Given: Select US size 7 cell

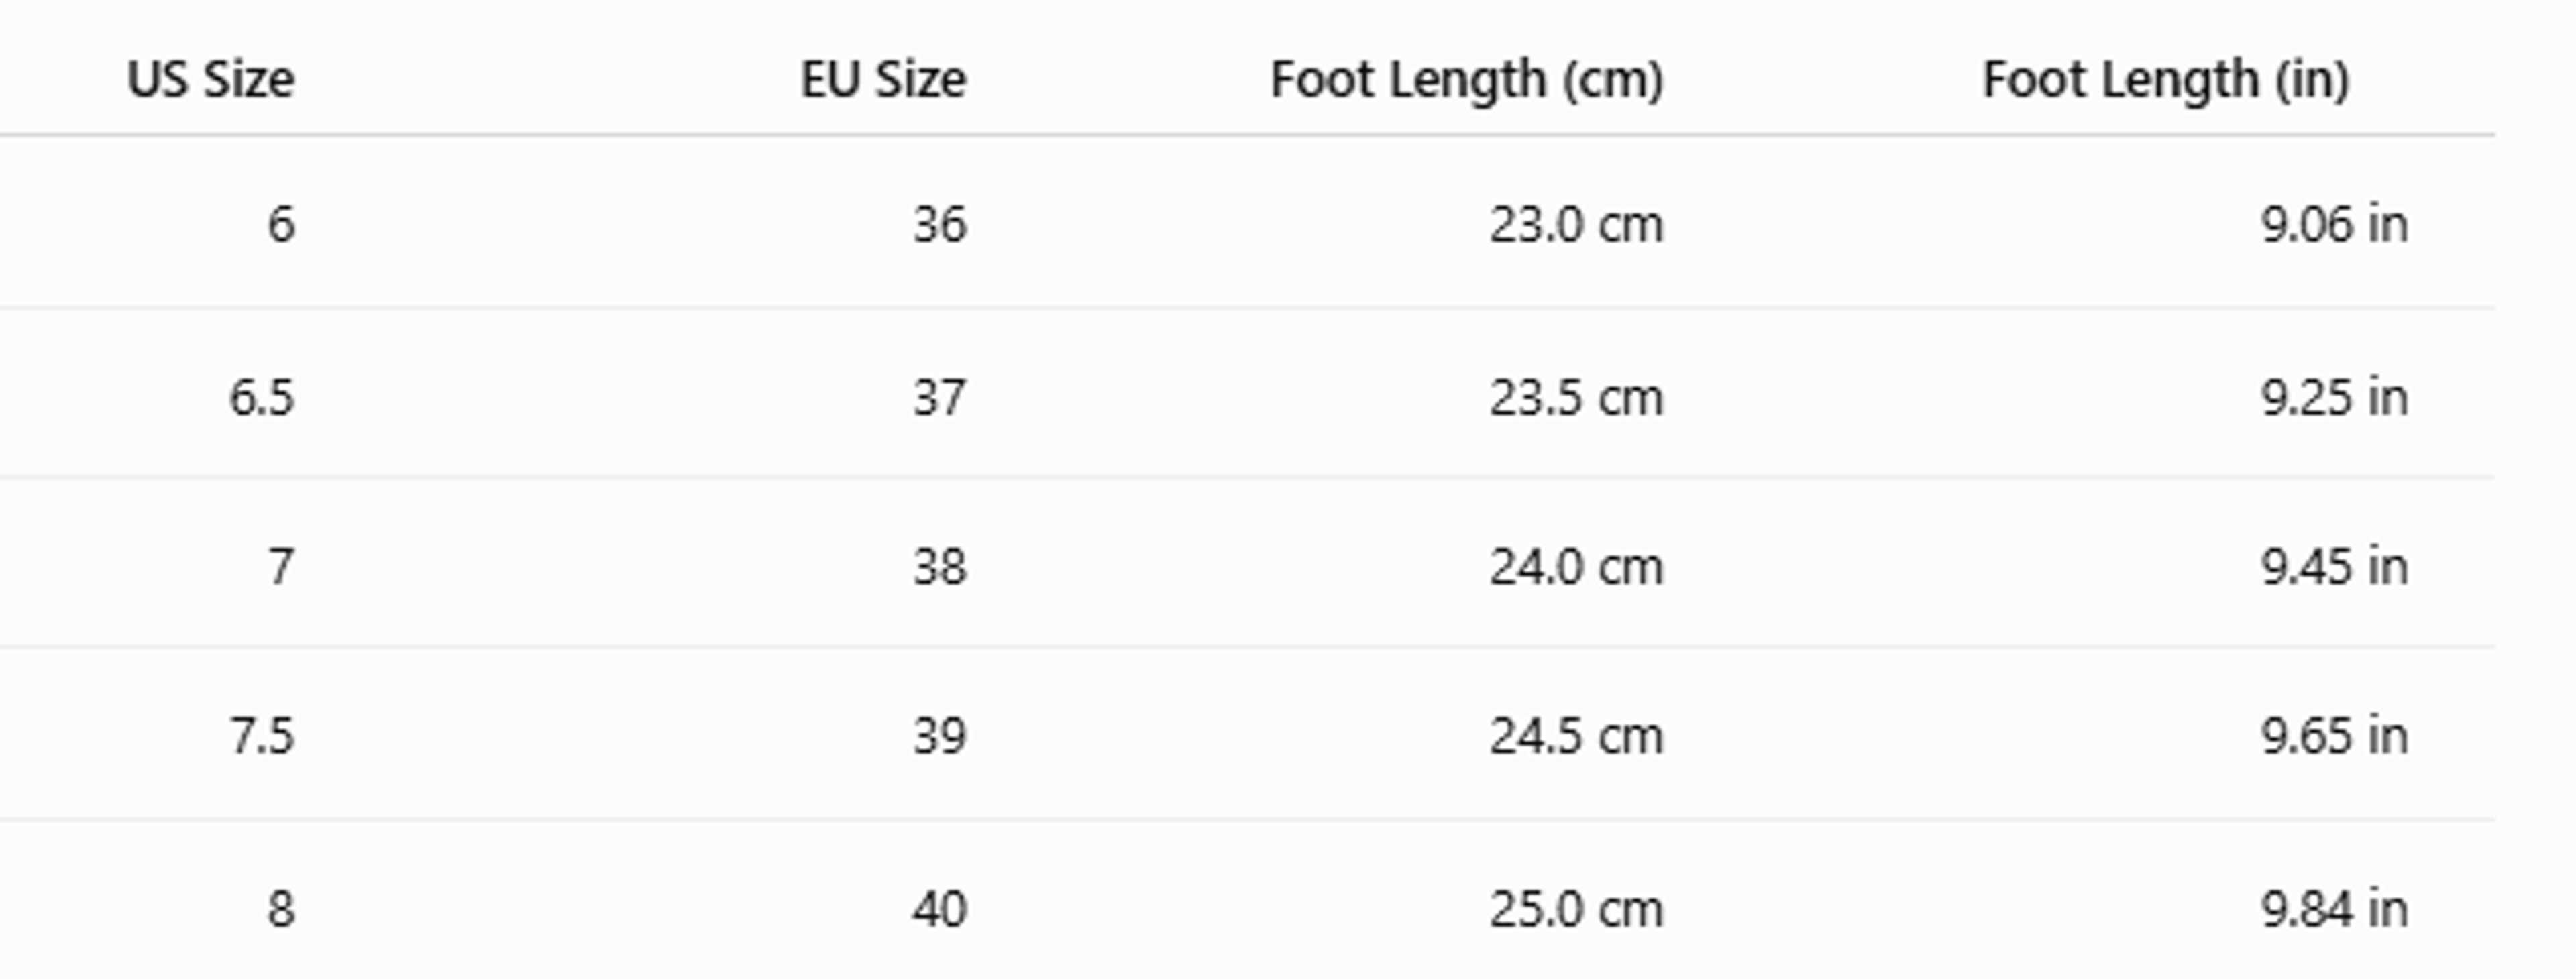Looking at the screenshot, I should click(x=281, y=567).
